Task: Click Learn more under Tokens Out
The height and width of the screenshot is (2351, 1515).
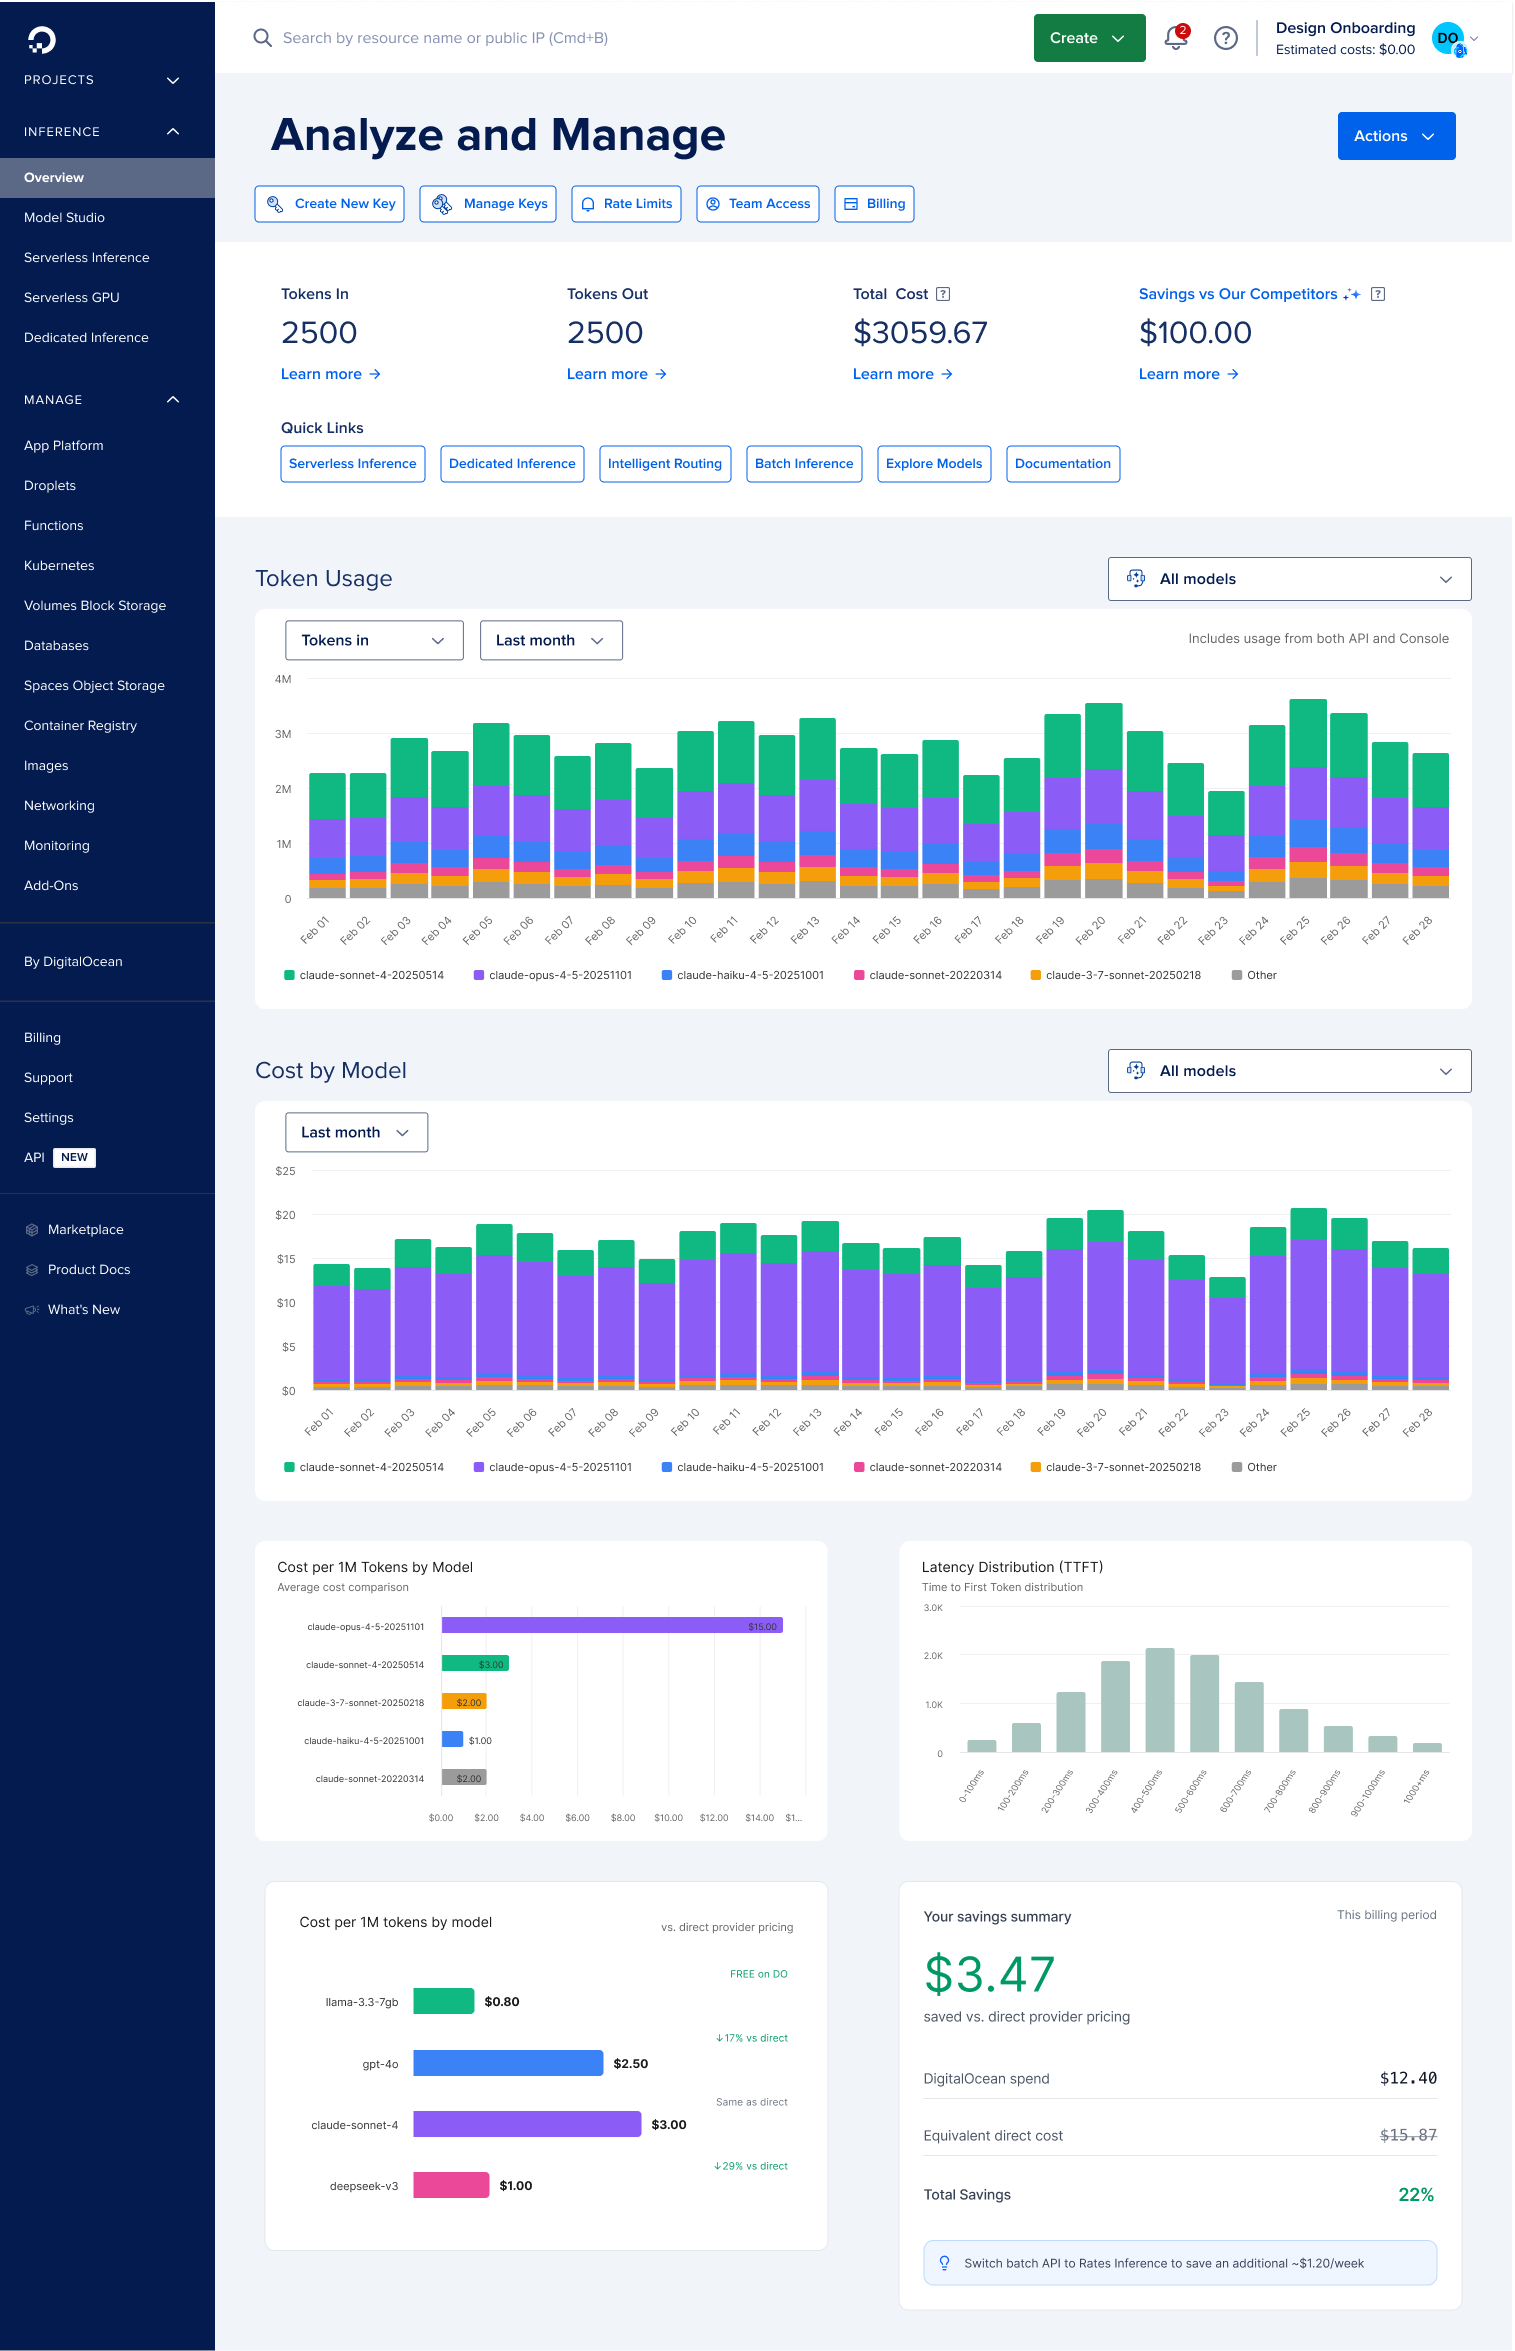Action: point(616,374)
